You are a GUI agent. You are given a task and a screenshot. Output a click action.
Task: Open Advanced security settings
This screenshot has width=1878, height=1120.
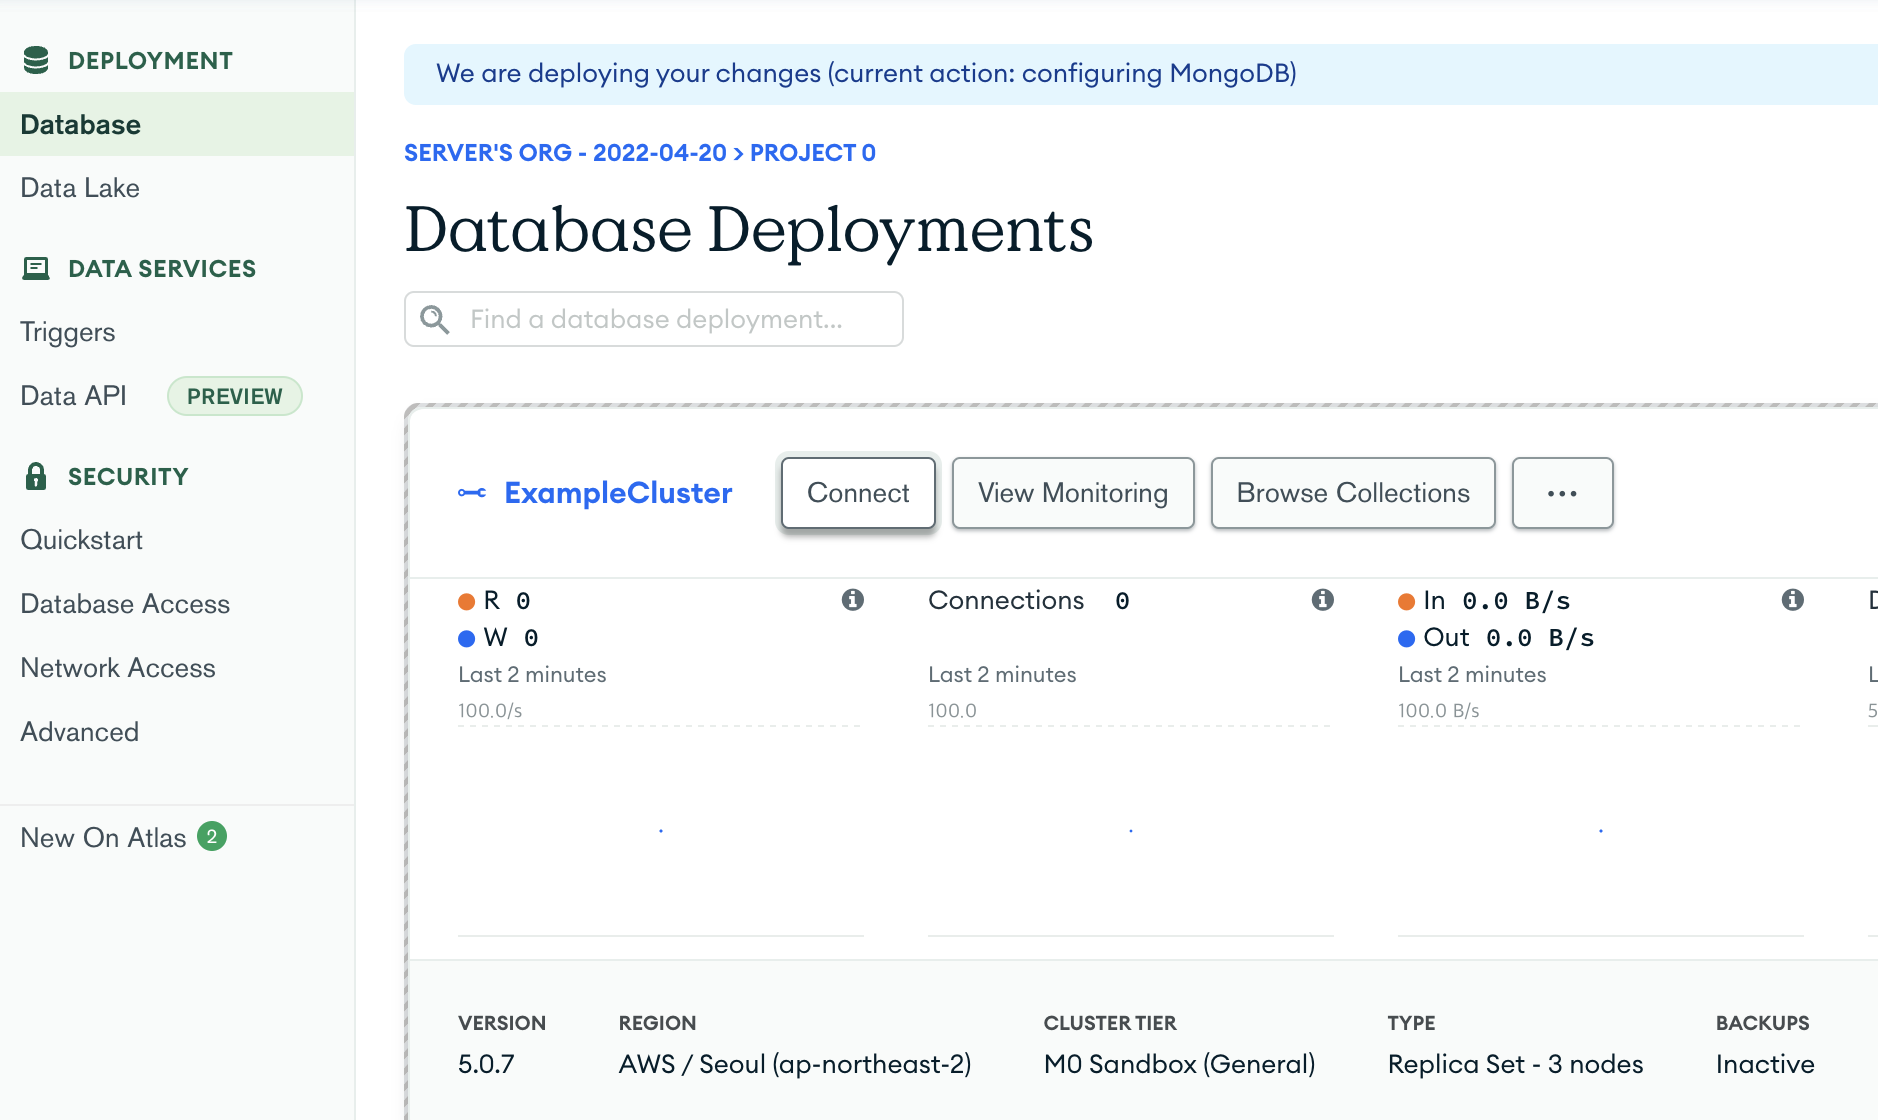click(80, 732)
